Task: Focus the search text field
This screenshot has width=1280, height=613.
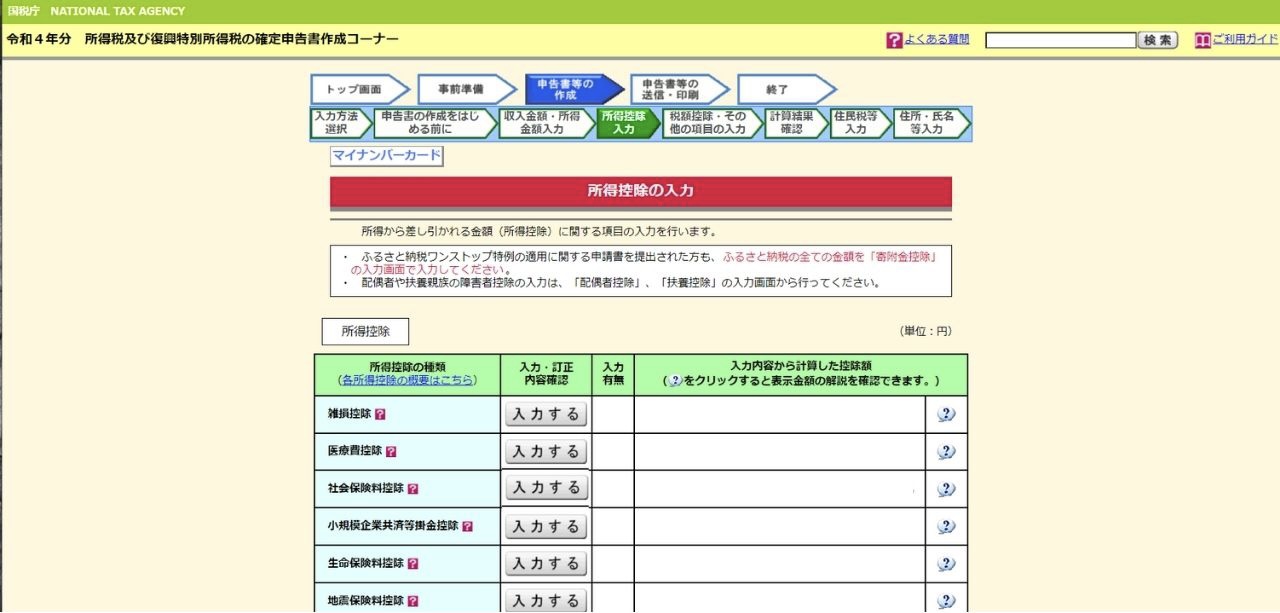Action: click(1061, 41)
